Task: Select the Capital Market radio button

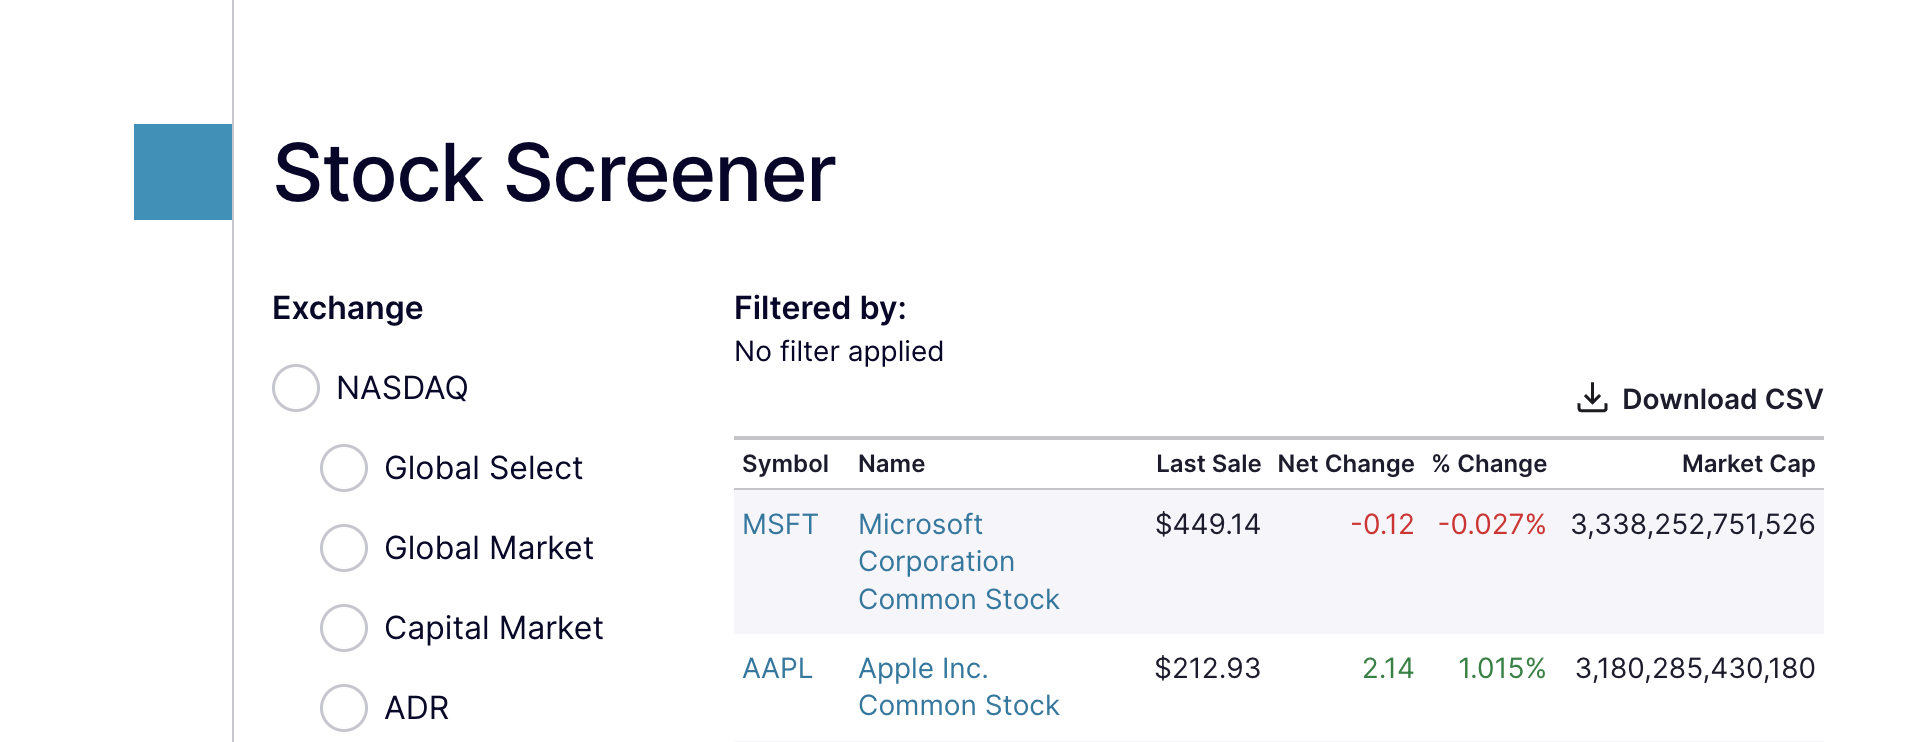Action: [x=344, y=628]
